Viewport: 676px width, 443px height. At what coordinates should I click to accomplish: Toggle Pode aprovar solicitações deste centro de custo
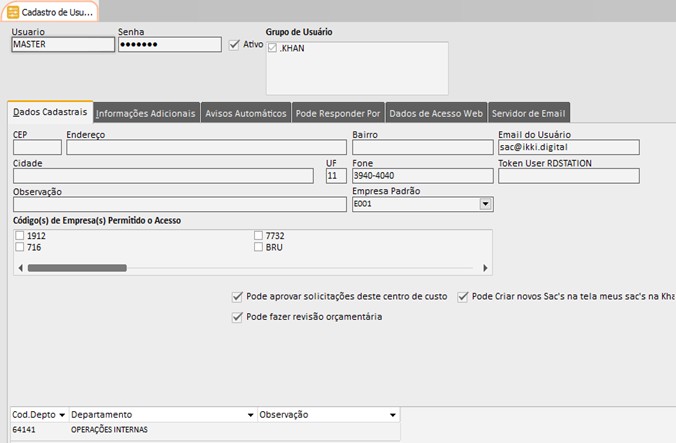[x=237, y=296]
